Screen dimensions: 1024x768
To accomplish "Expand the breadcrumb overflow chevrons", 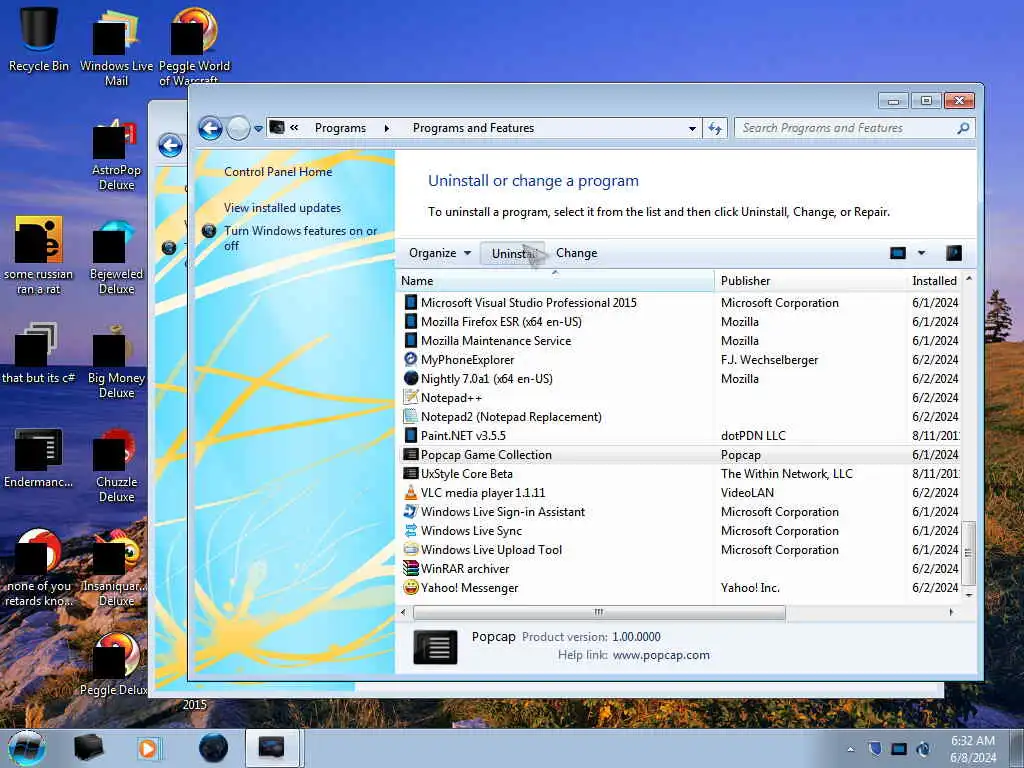I will [x=295, y=128].
